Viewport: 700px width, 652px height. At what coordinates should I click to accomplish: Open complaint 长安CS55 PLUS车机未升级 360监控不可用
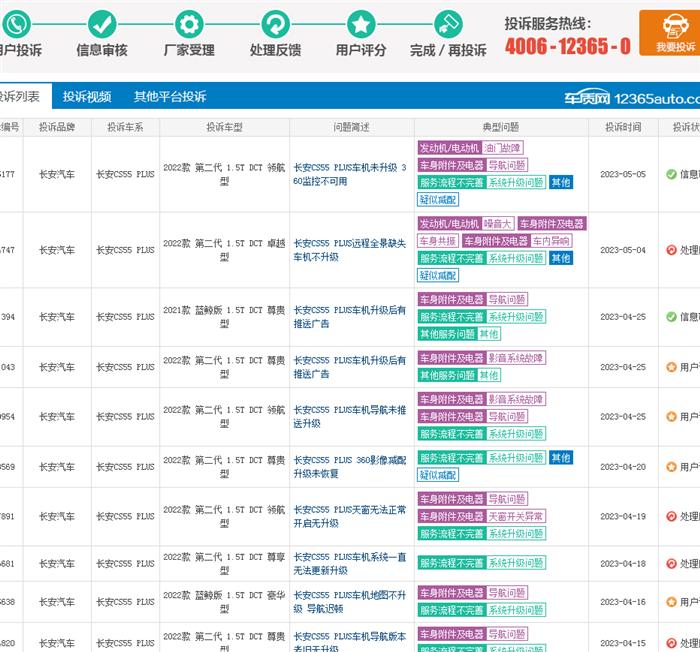pyautogui.click(x=350, y=174)
